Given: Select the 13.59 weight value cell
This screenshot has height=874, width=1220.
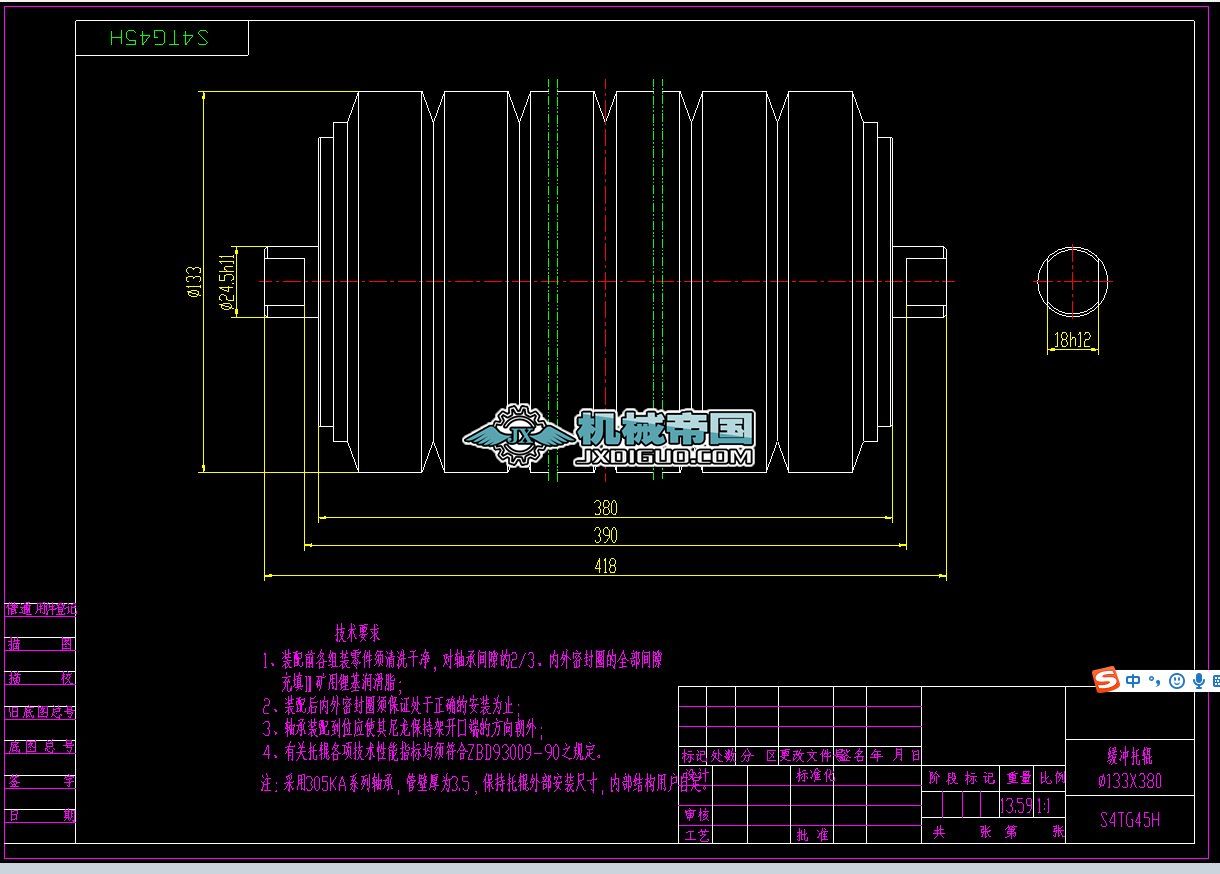Looking at the screenshot, I should click(x=1016, y=805).
